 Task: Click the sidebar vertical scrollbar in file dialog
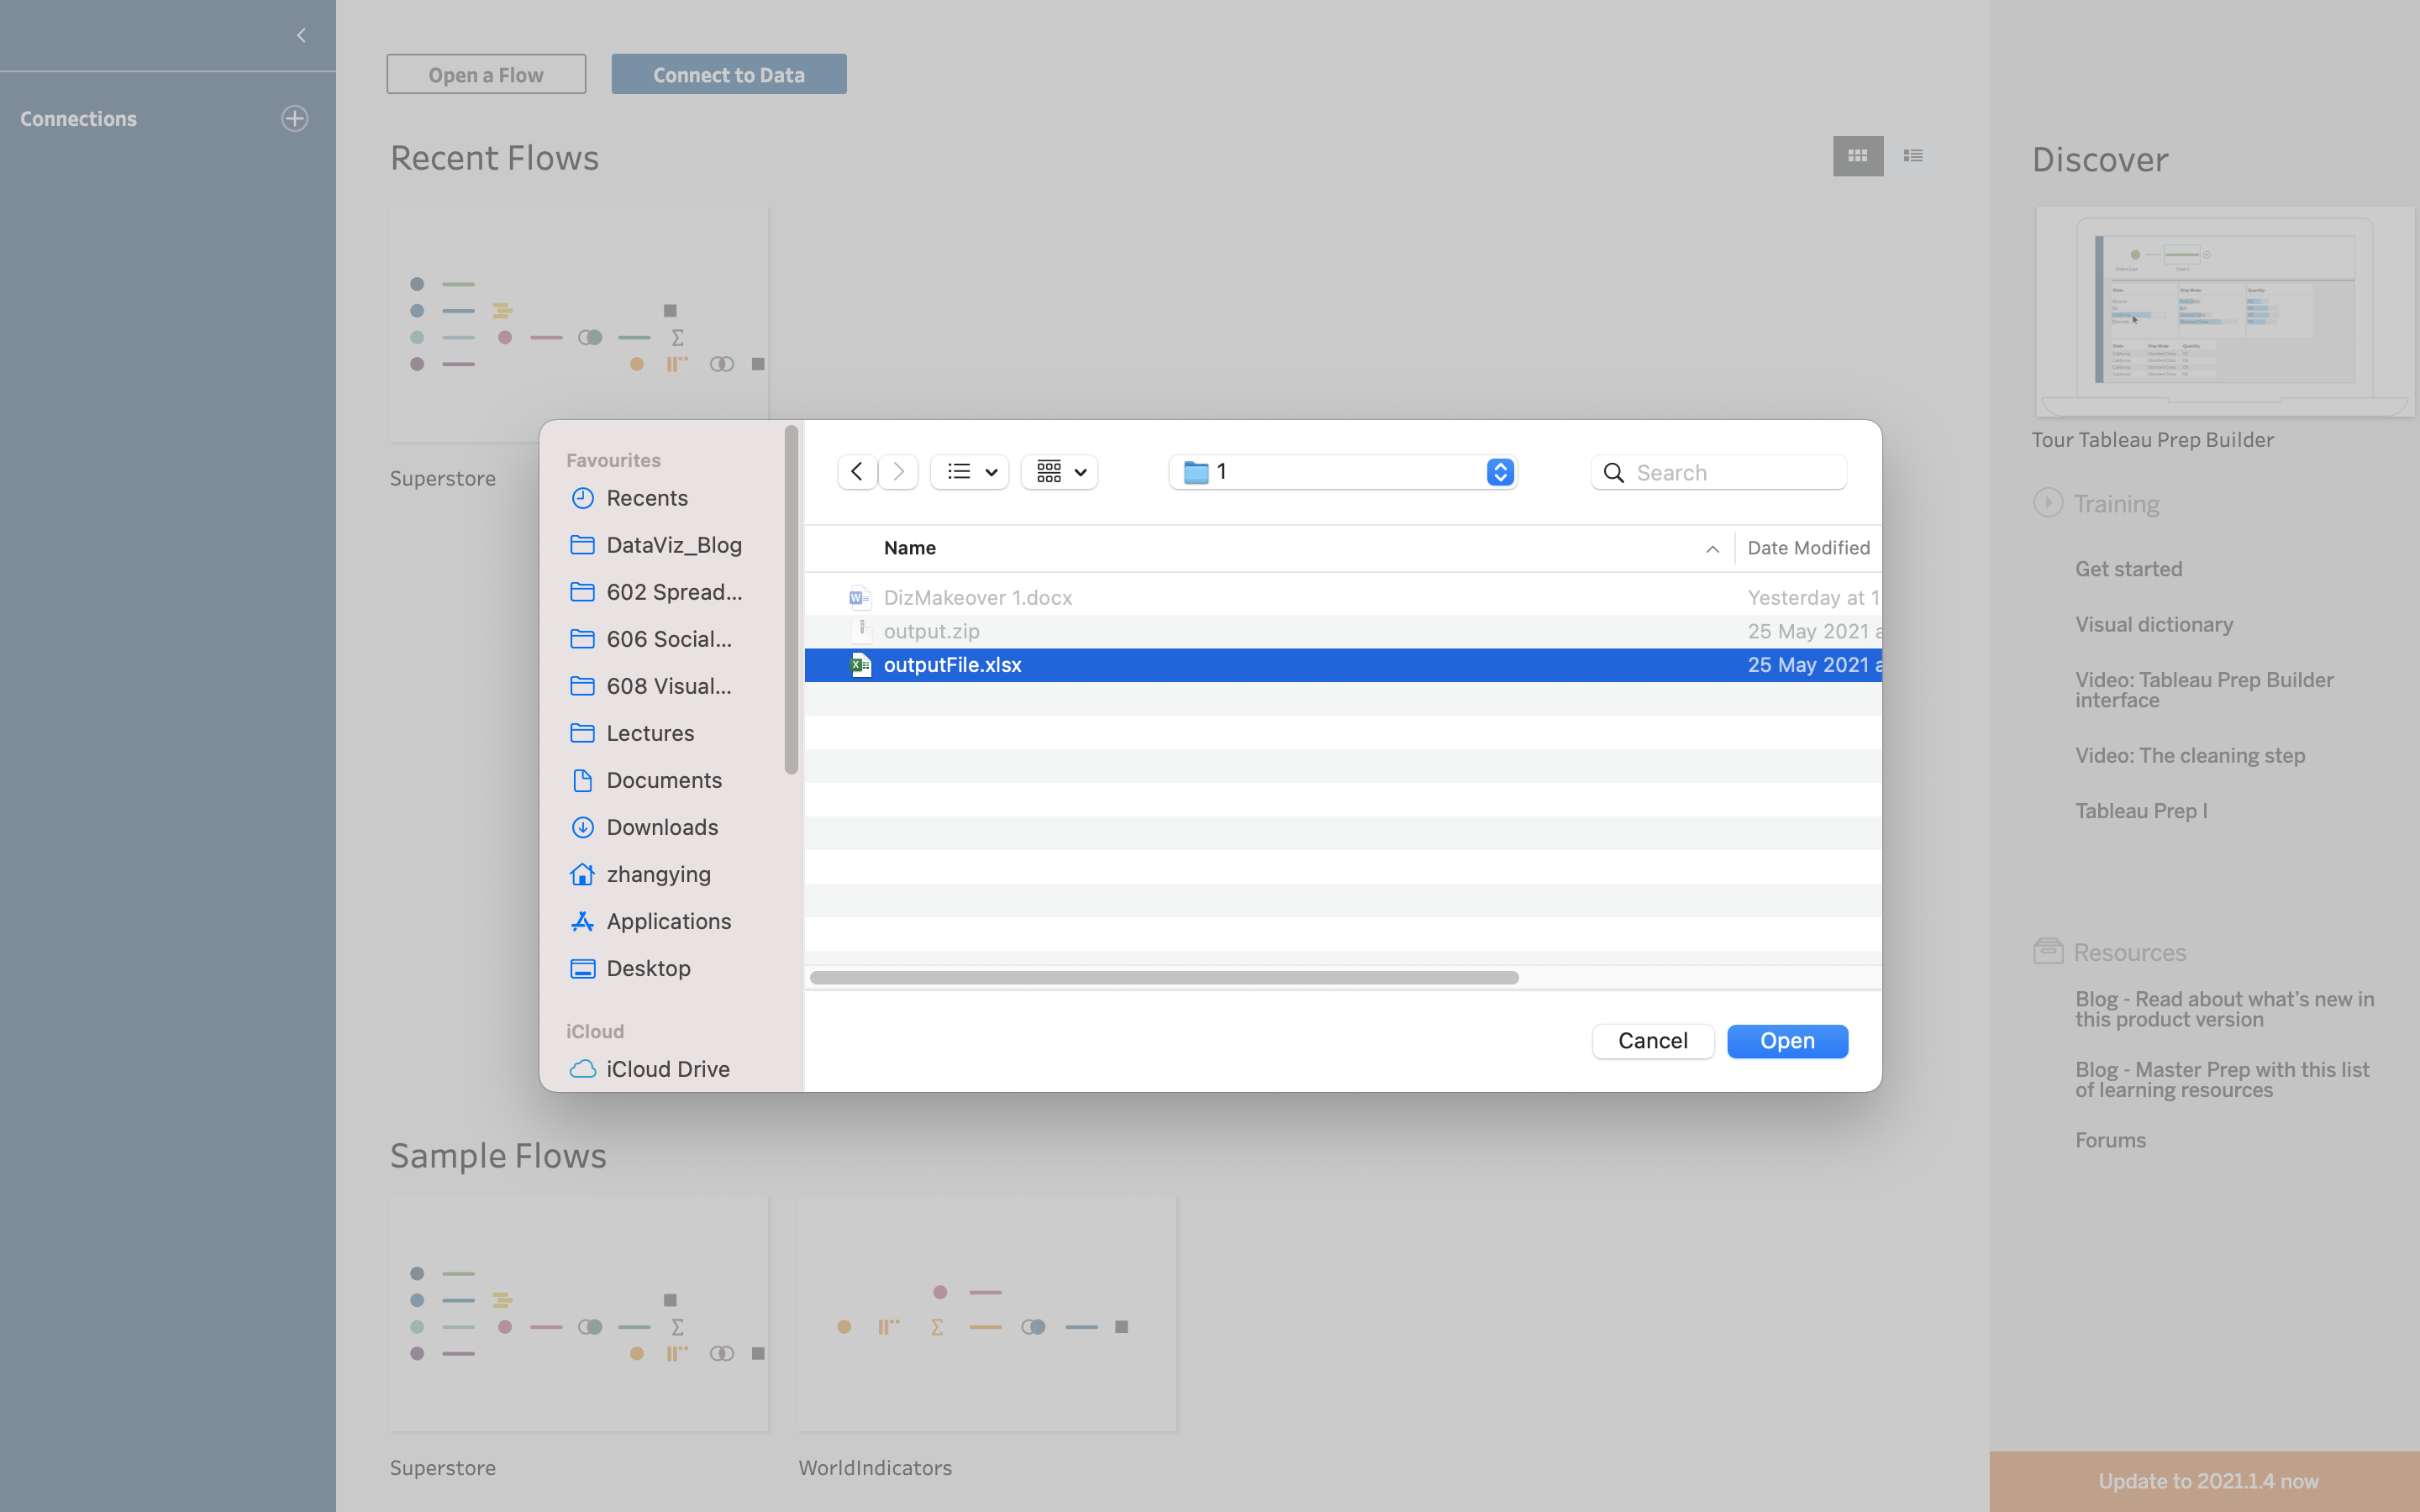pos(791,600)
